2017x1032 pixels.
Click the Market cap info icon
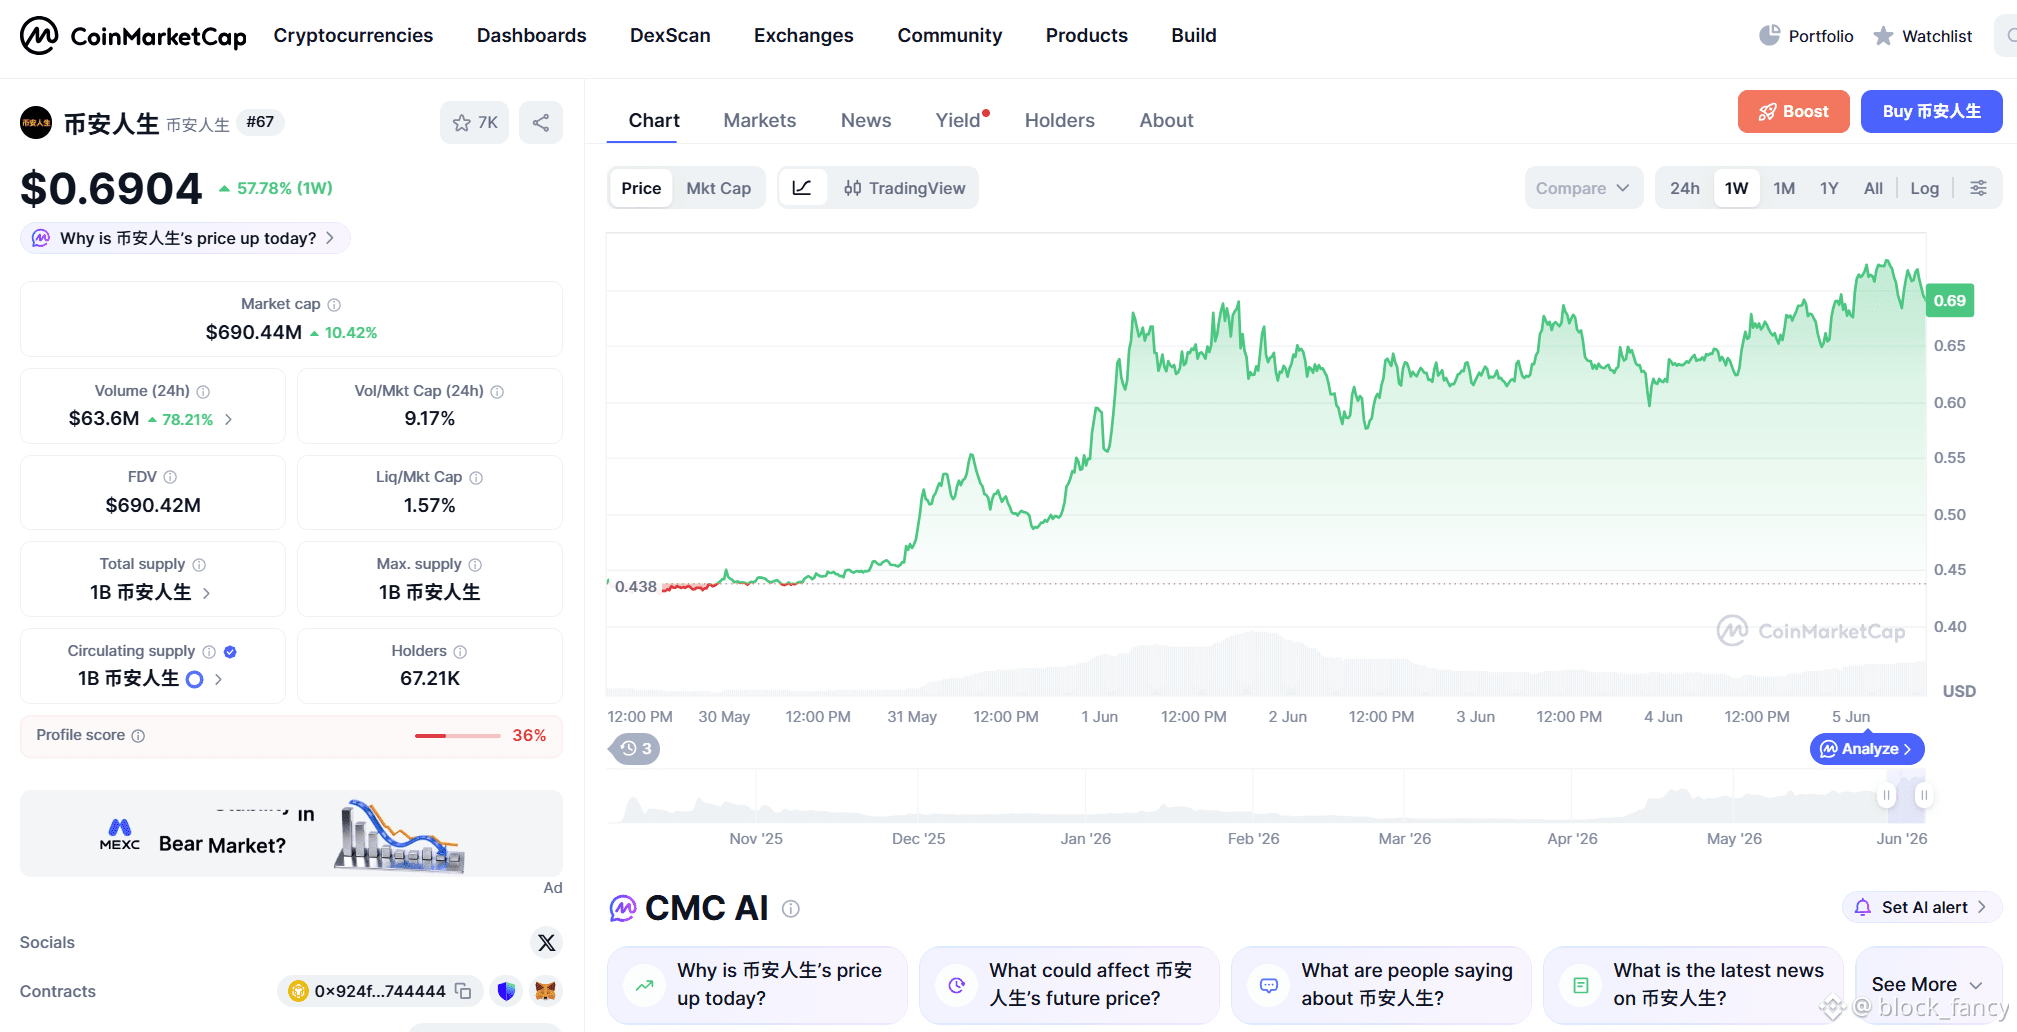click(x=334, y=304)
